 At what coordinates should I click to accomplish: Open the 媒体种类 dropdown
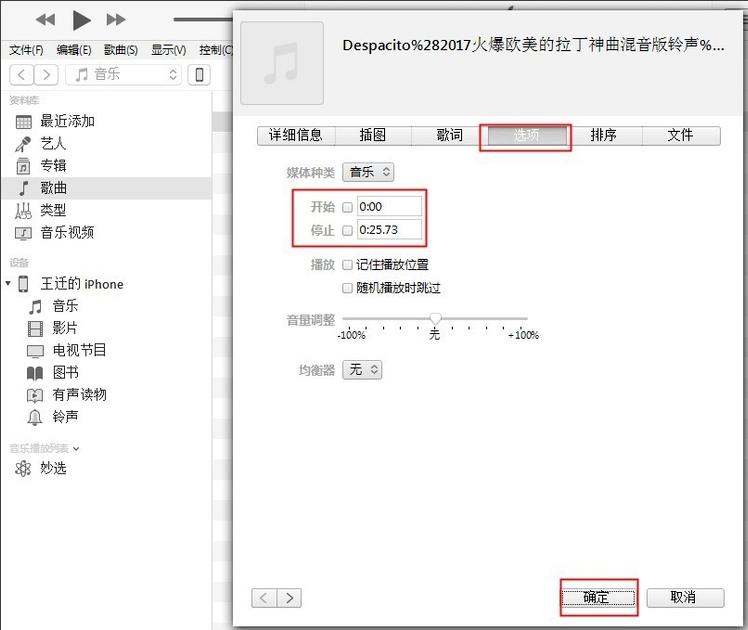368,172
